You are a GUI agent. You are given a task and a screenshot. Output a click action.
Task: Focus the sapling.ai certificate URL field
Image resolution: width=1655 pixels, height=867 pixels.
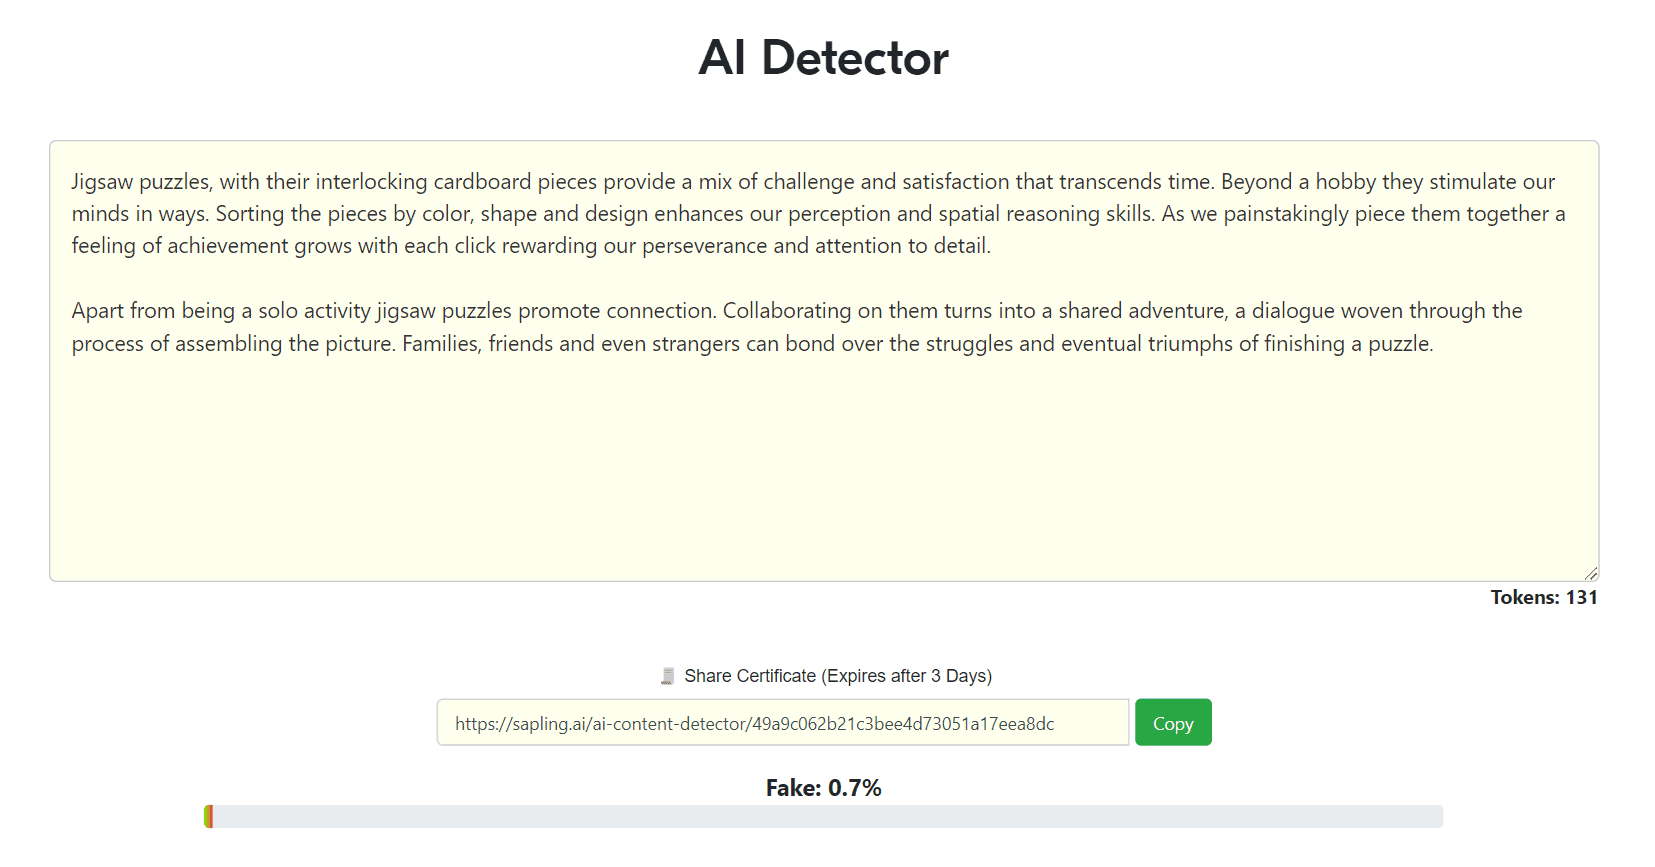(x=783, y=723)
